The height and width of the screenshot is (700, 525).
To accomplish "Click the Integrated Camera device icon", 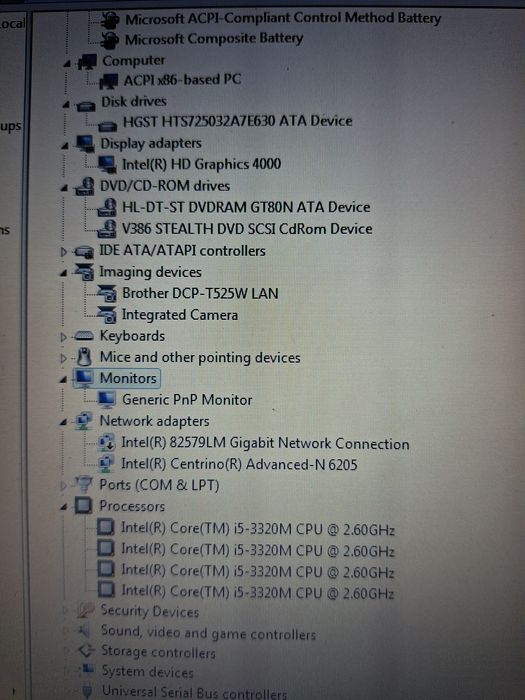I will coord(107,315).
